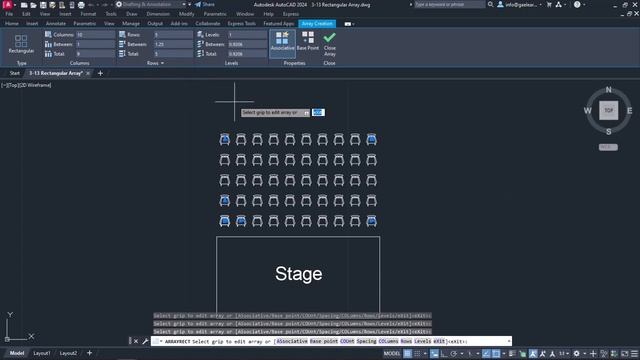Click the plus icon to add a new layout
Screen dimensions: 640x360
(89, 353)
